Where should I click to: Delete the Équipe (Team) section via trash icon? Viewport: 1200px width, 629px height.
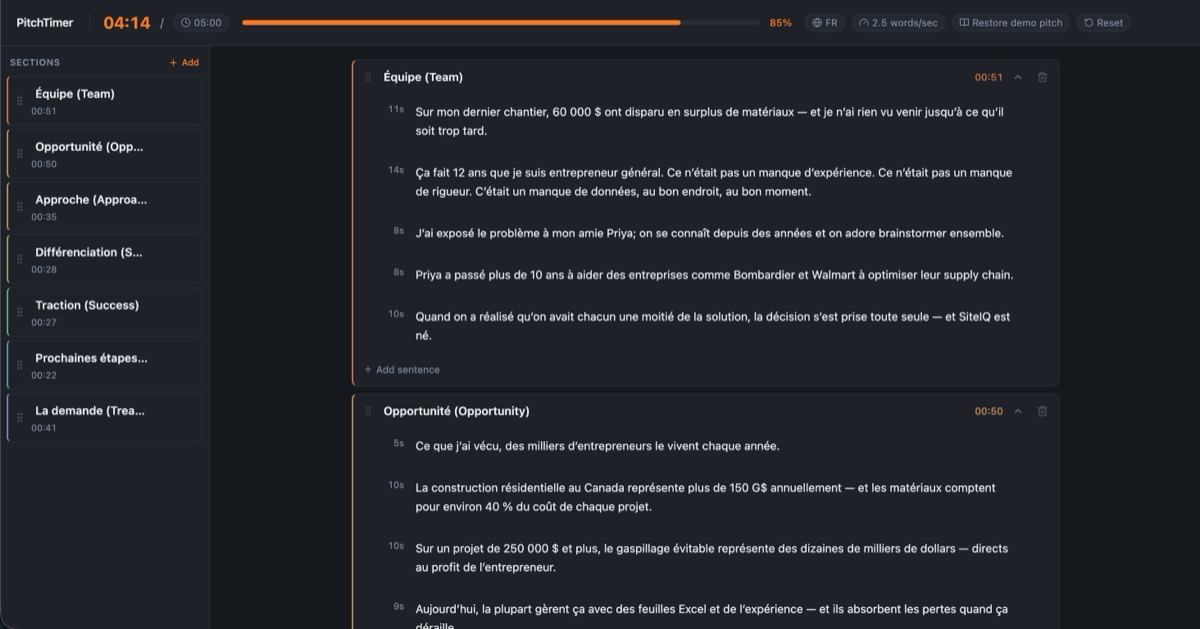[x=1042, y=77]
